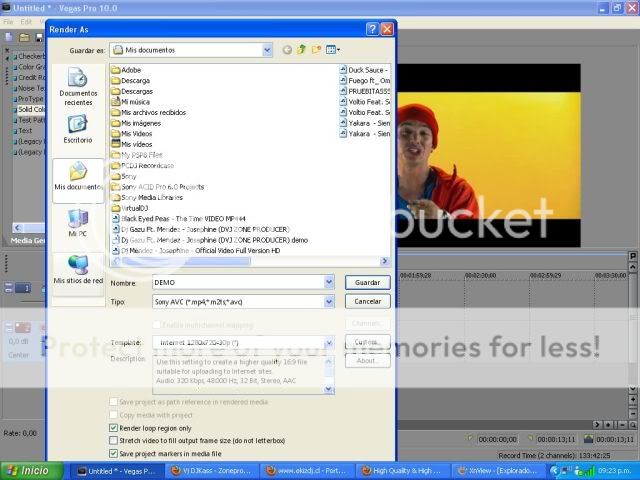Switch to XnView taskbar item

(498, 471)
